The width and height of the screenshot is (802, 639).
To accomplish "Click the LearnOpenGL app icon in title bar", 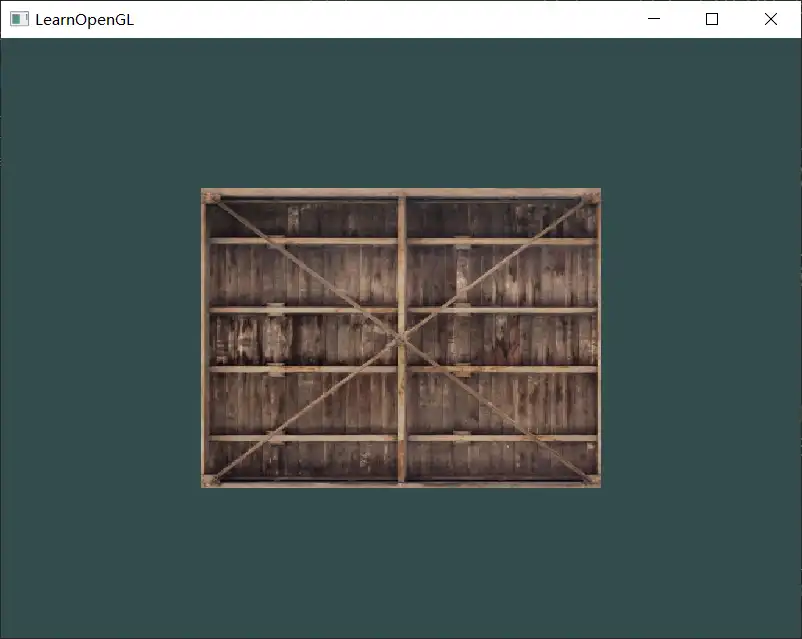I will pyautogui.click(x=19, y=19).
